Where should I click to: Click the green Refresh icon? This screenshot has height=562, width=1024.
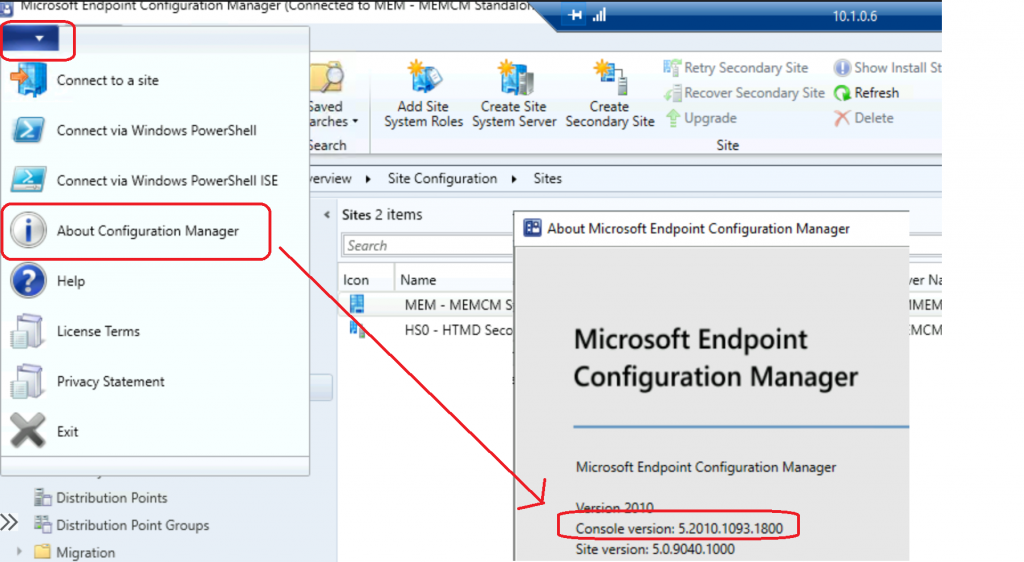click(x=842, y=93)
